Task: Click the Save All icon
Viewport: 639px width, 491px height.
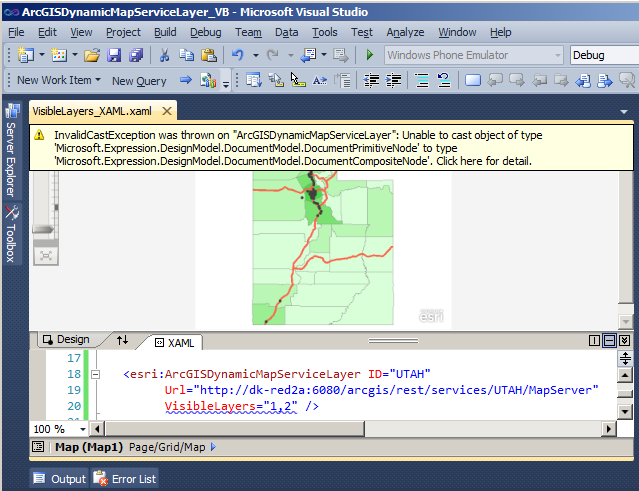Action: pos(136,55)
